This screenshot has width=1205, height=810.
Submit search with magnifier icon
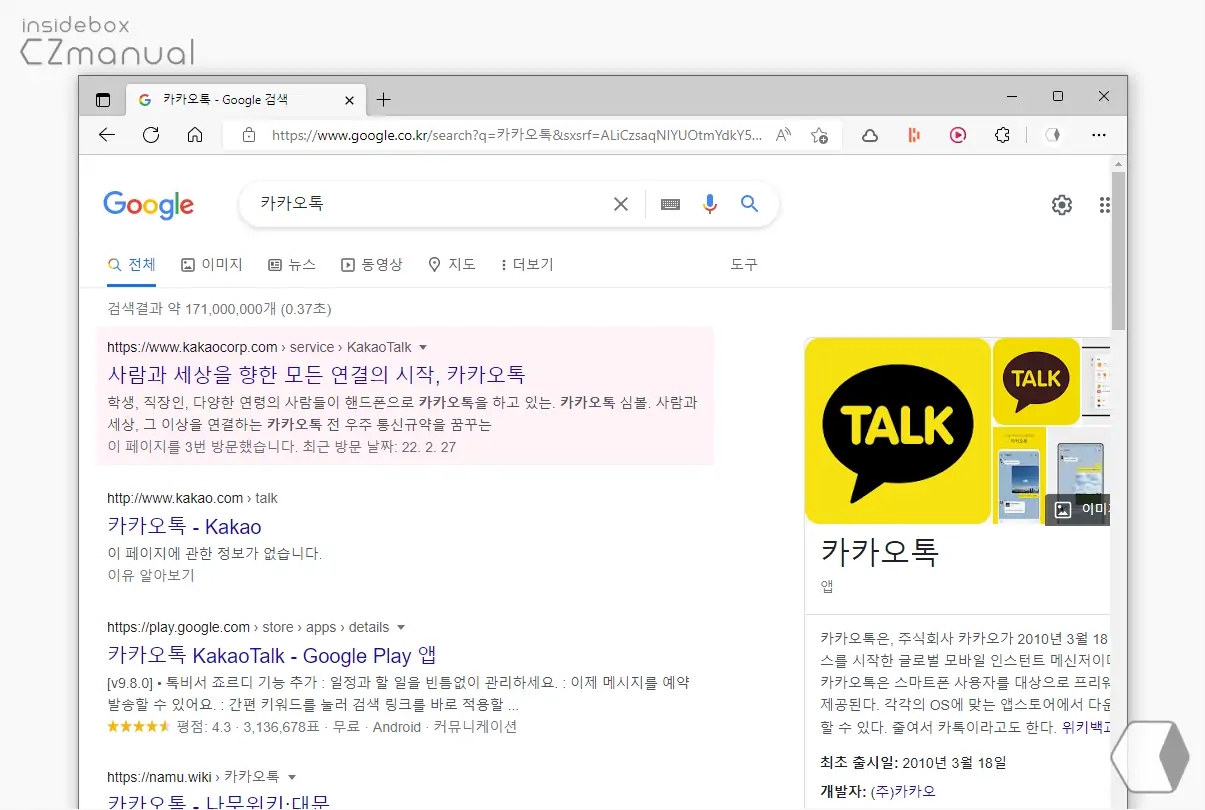[749, 204]
